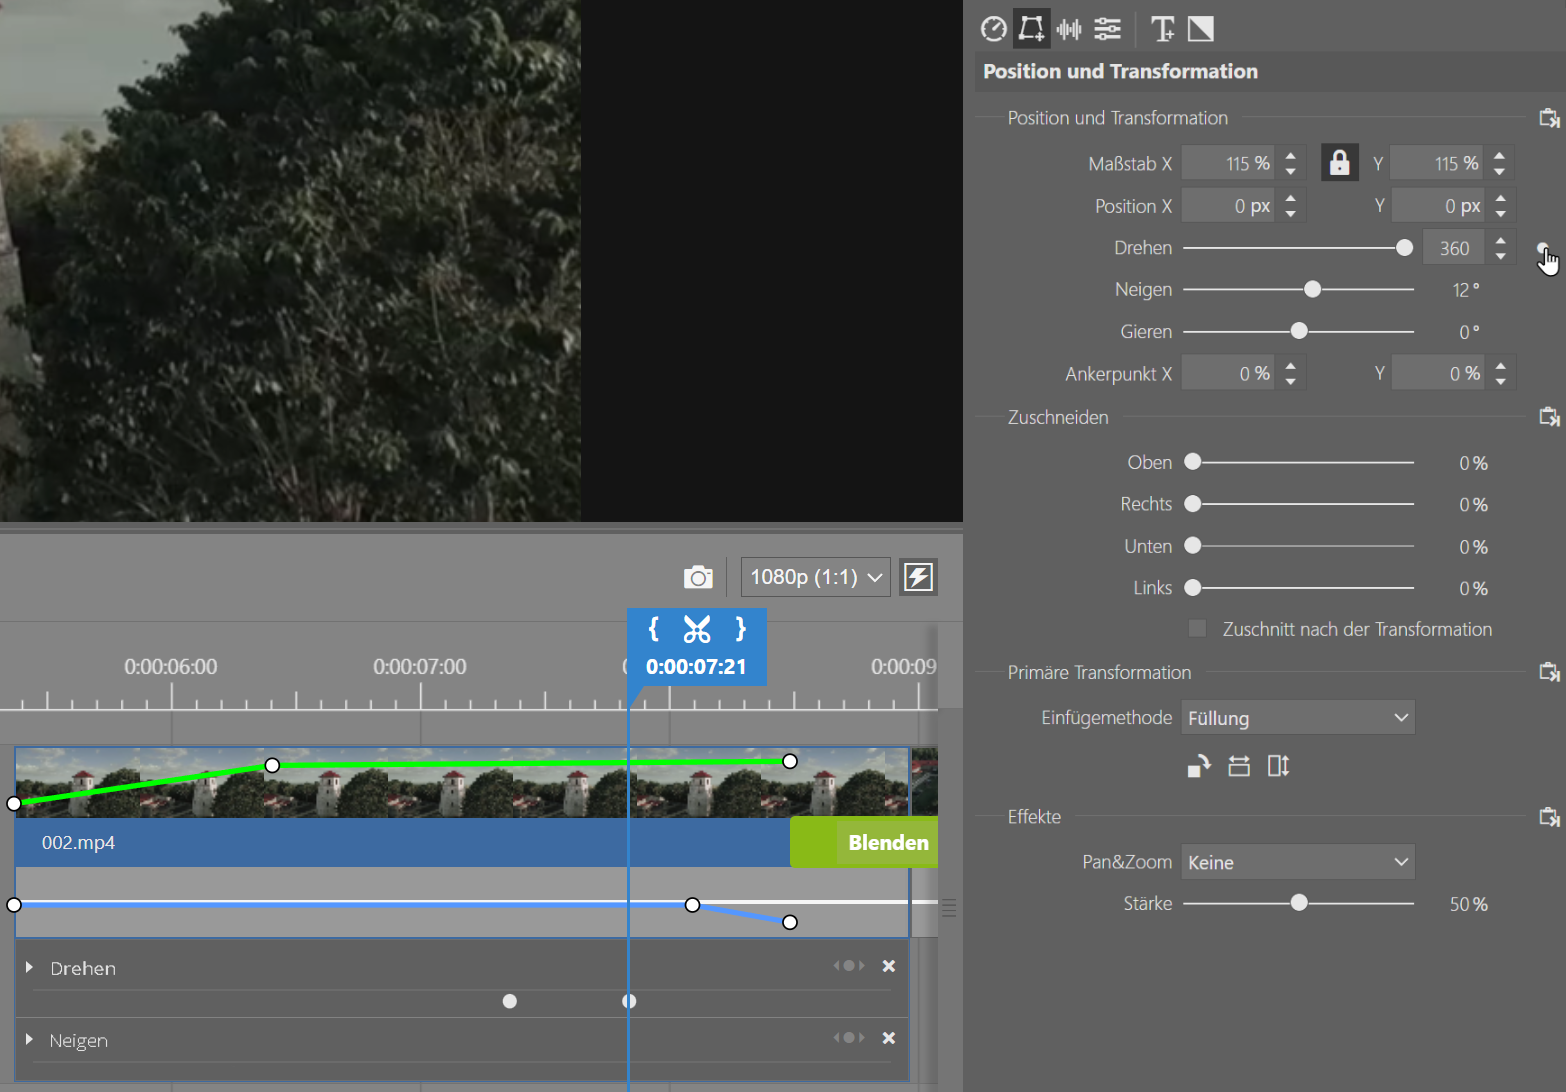Click the 0:00:06:00 ruler mark
The height and width of the screenshot is (1092, 1566).
[x=171, y=666]
